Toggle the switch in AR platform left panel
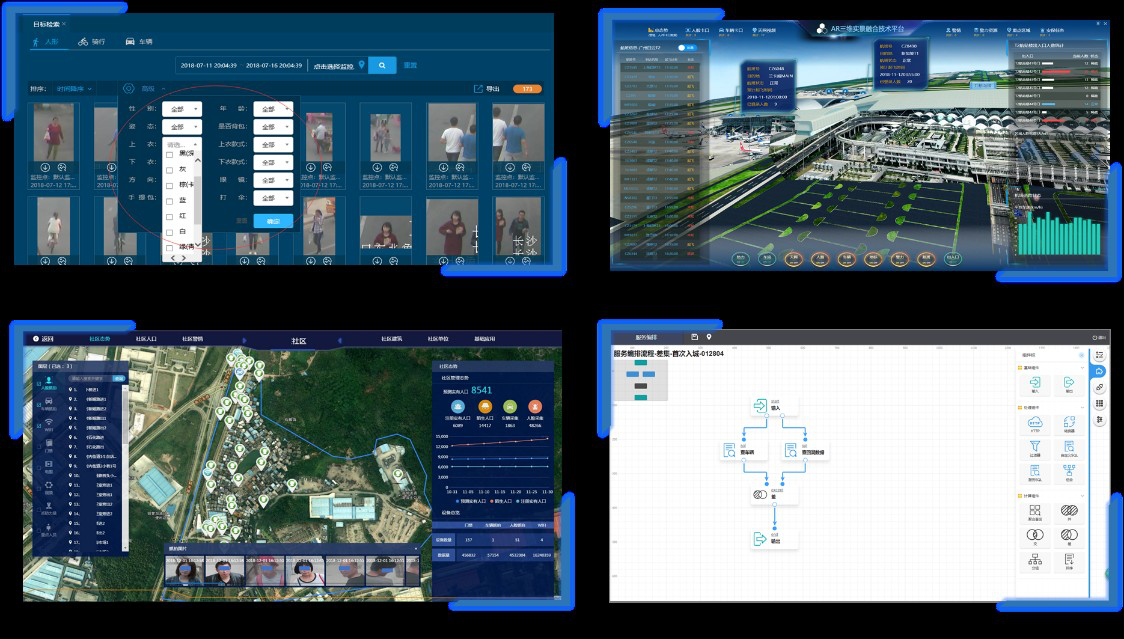The width and height of the screenshot is (1124, 639). [x=687, y=47]
